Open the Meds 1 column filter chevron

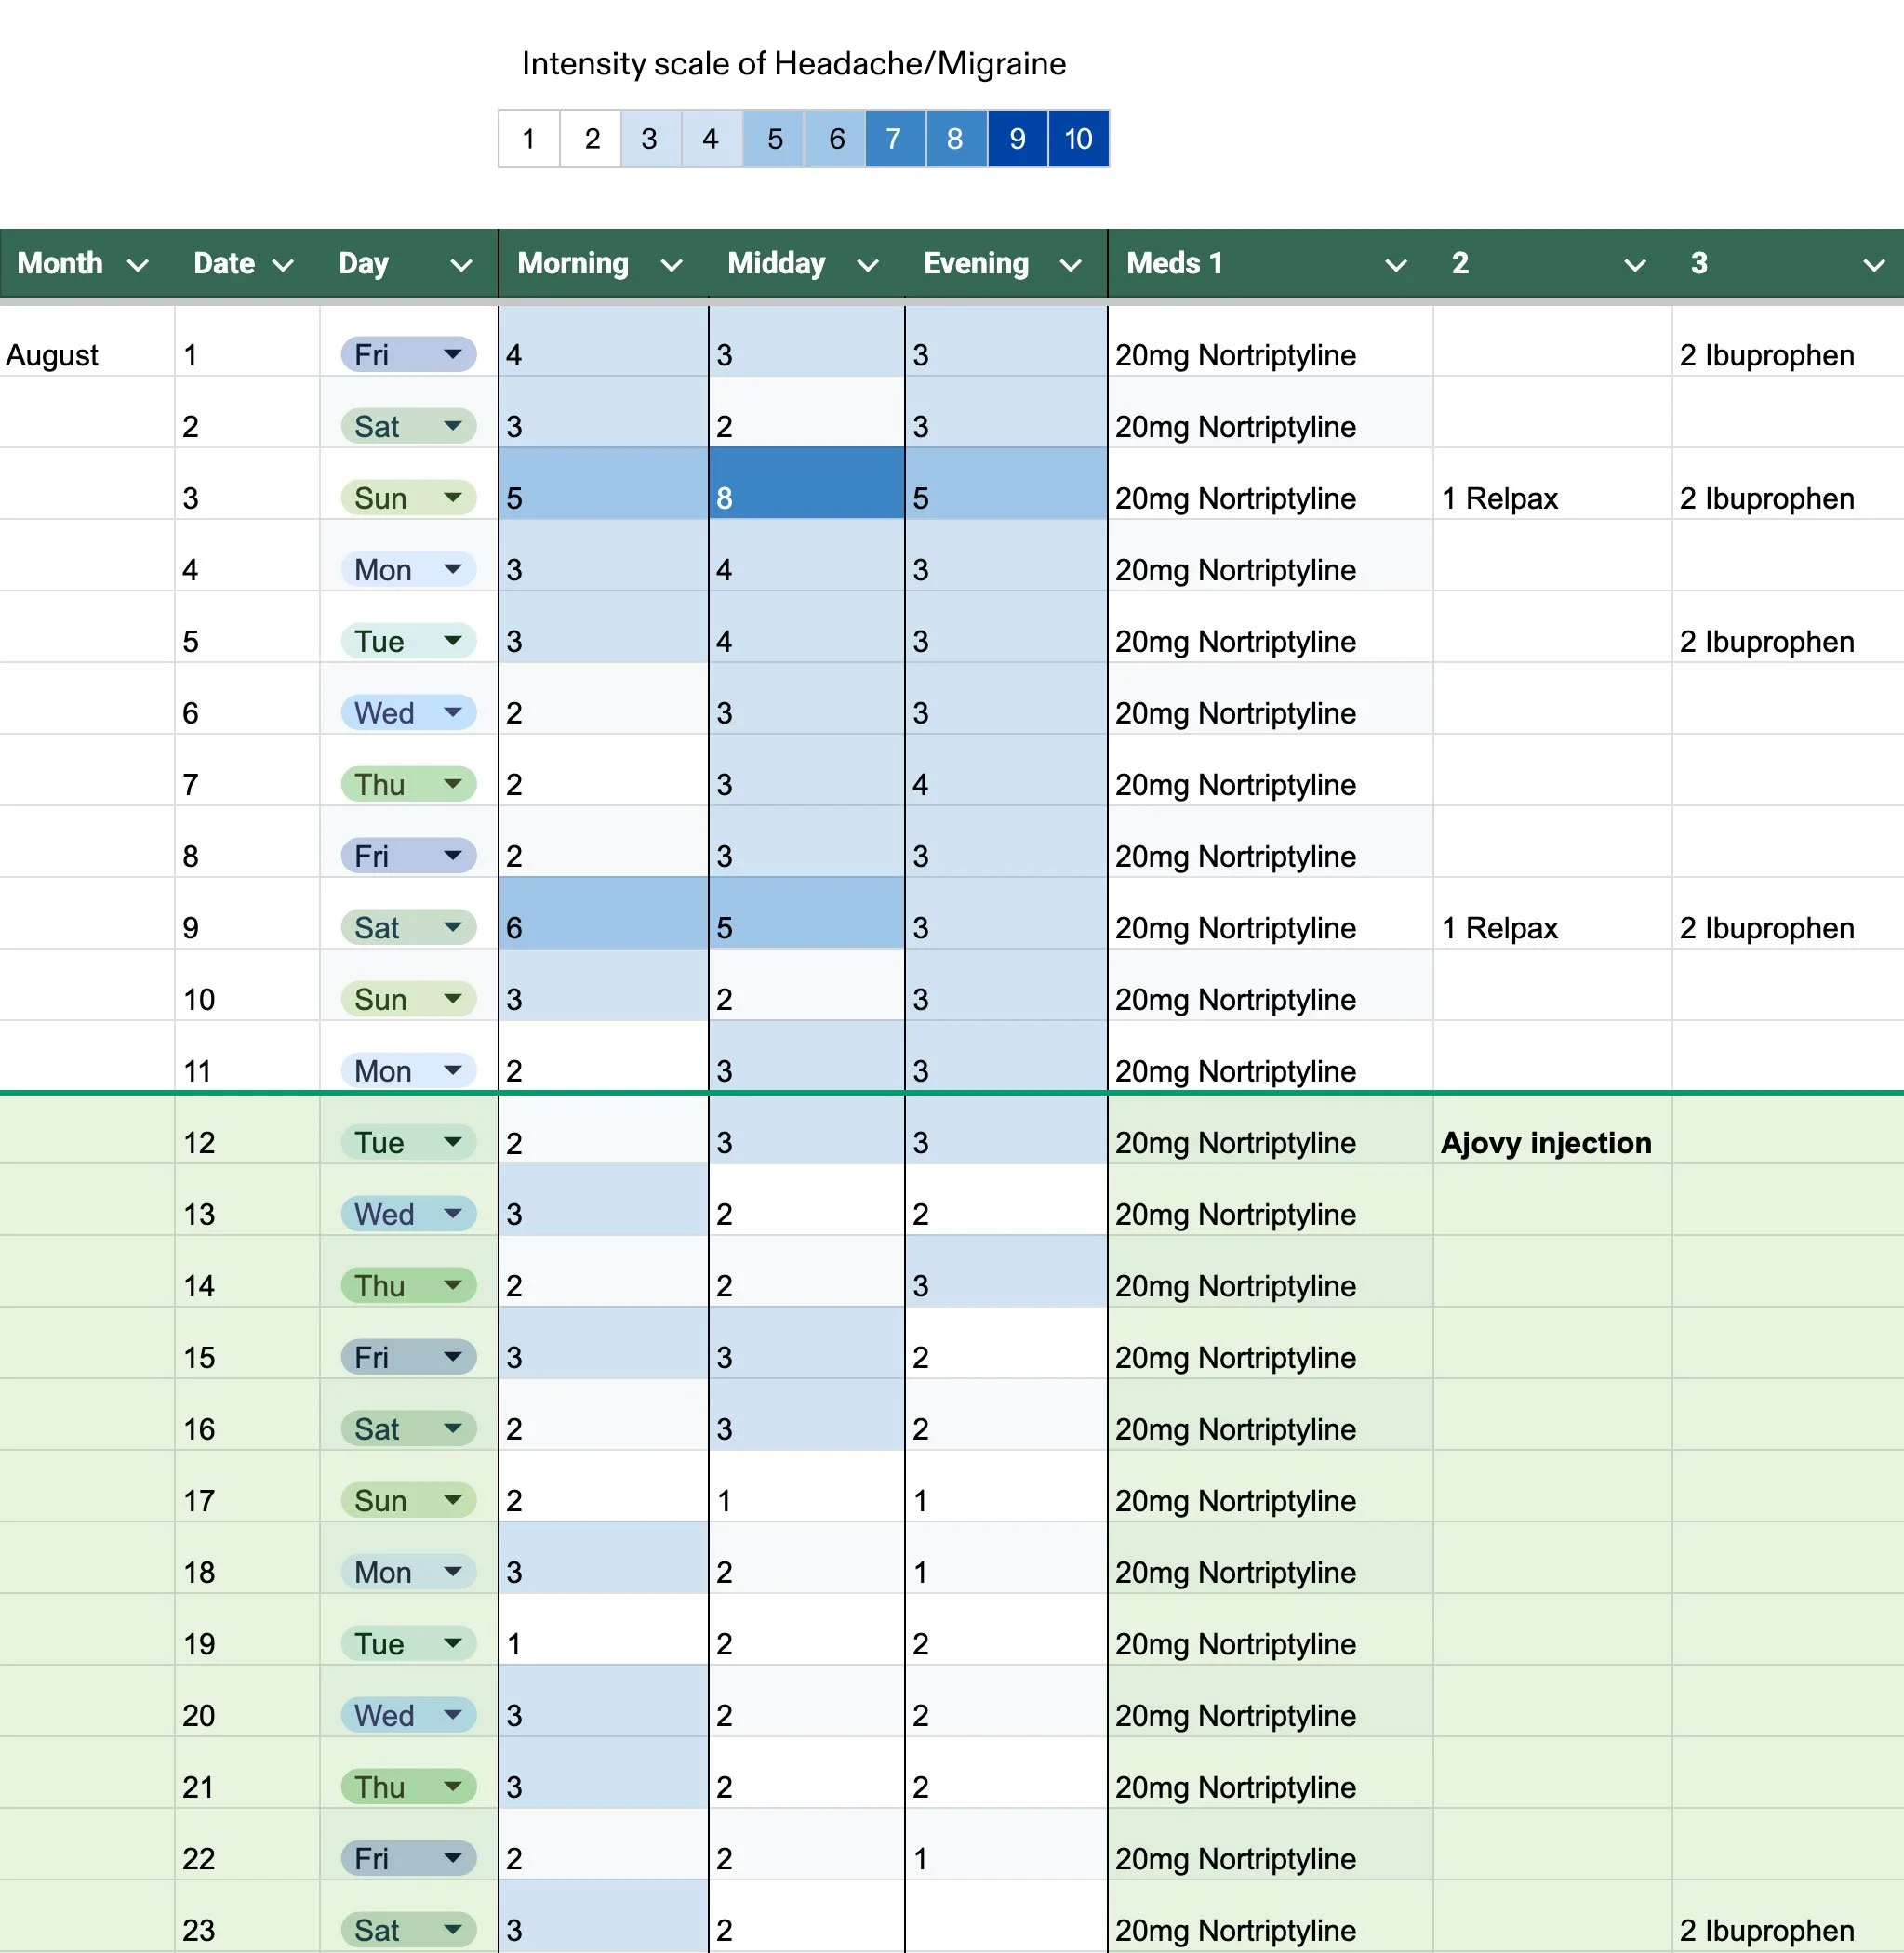pyautogui.click(x=1396, y=265)
